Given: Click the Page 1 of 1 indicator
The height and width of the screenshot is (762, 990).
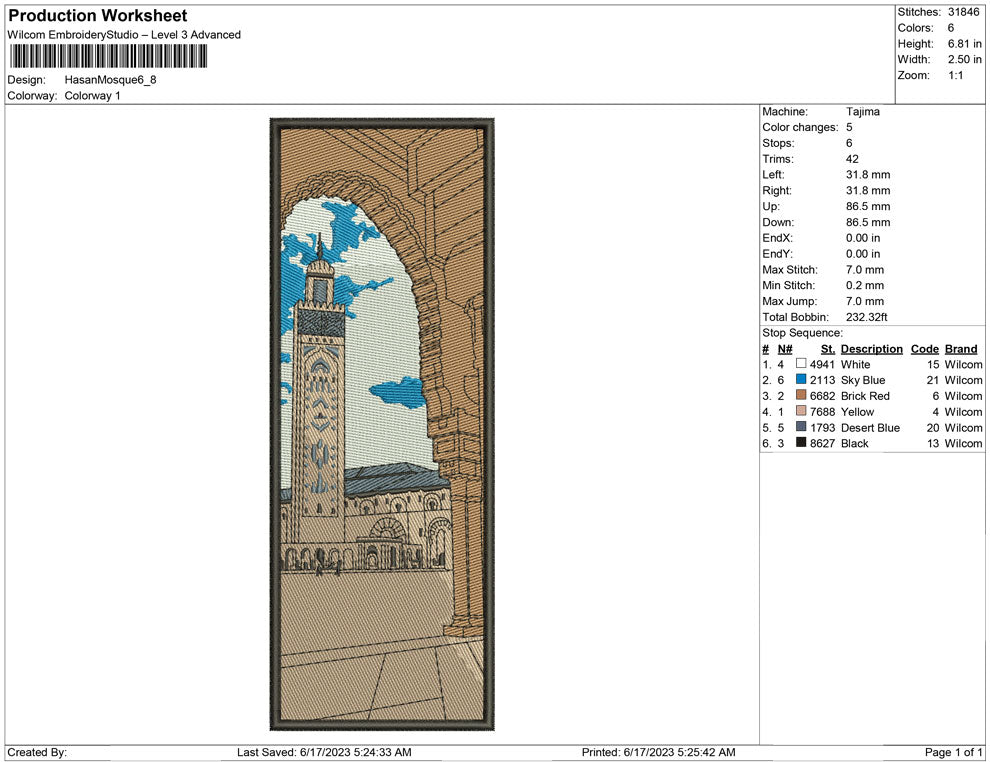Looking at the screenshot, I should click(953, 752).
